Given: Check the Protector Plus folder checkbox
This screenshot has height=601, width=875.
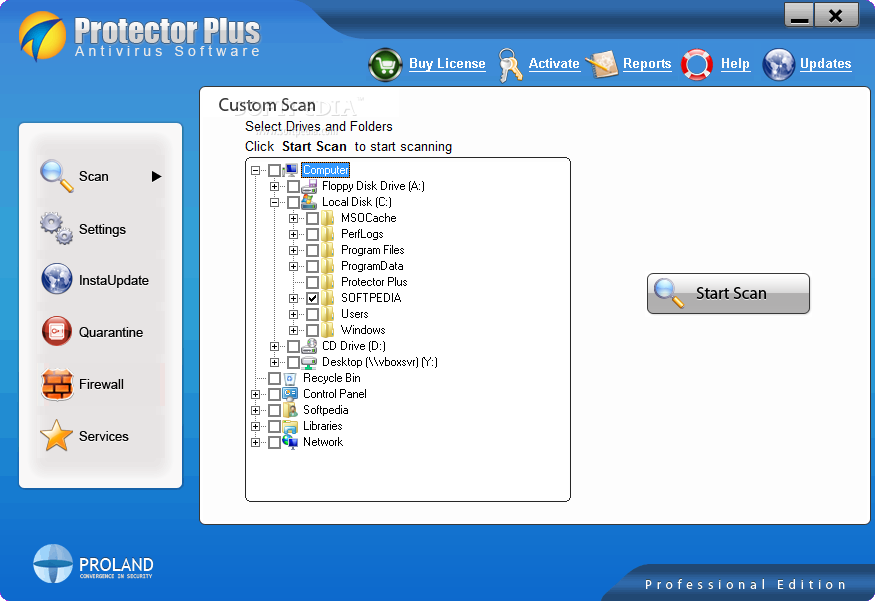Looking at the screenshot, I should [x=312, y=282].
